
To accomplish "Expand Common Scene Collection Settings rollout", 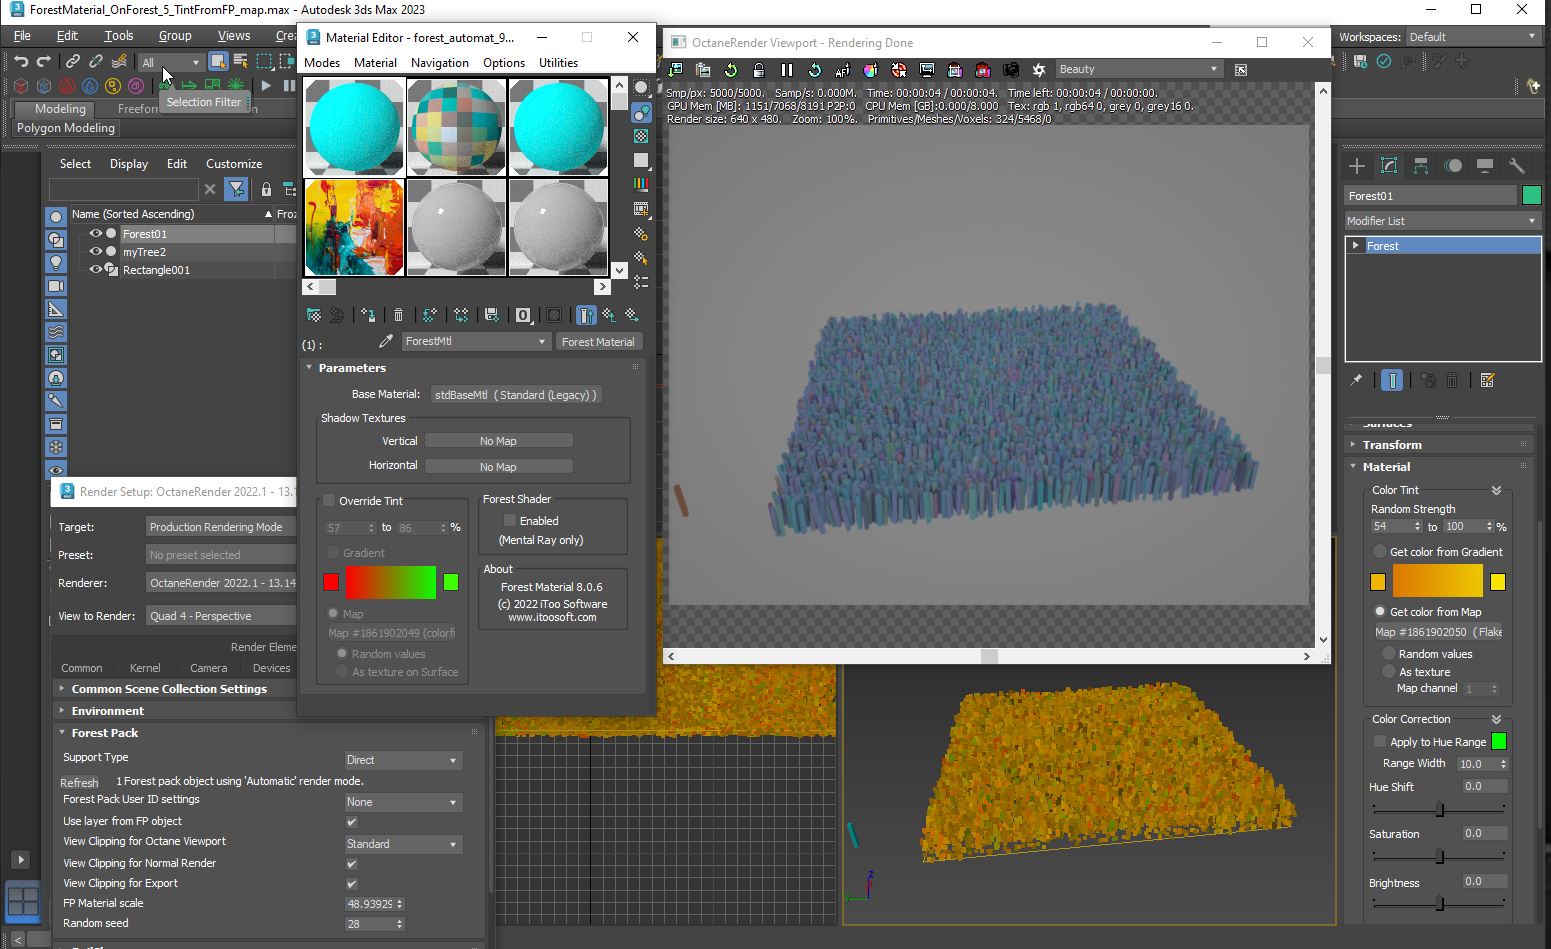I will 170,689.
